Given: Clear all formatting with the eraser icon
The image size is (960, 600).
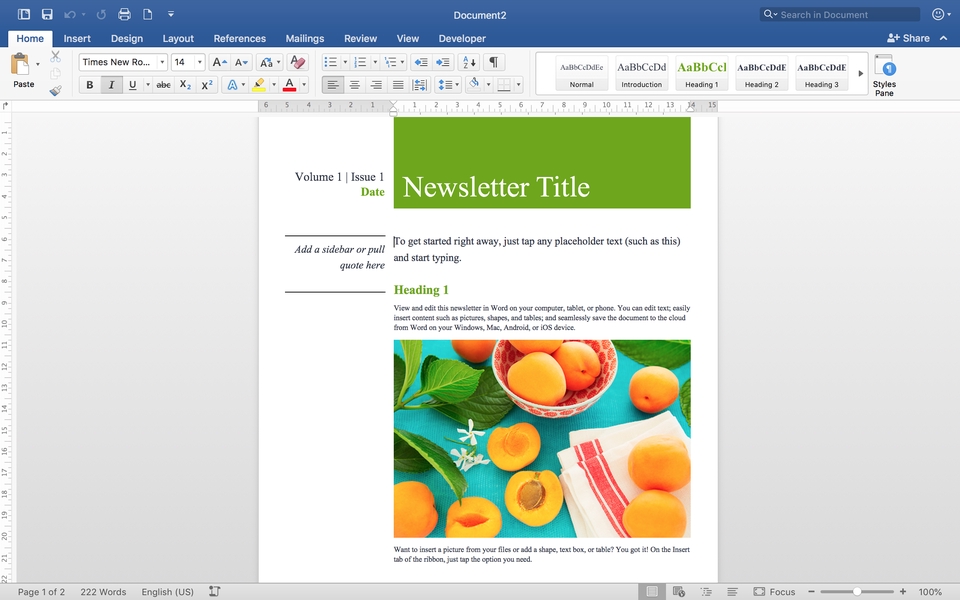Looking at the screenshot, I should (298, 62).
